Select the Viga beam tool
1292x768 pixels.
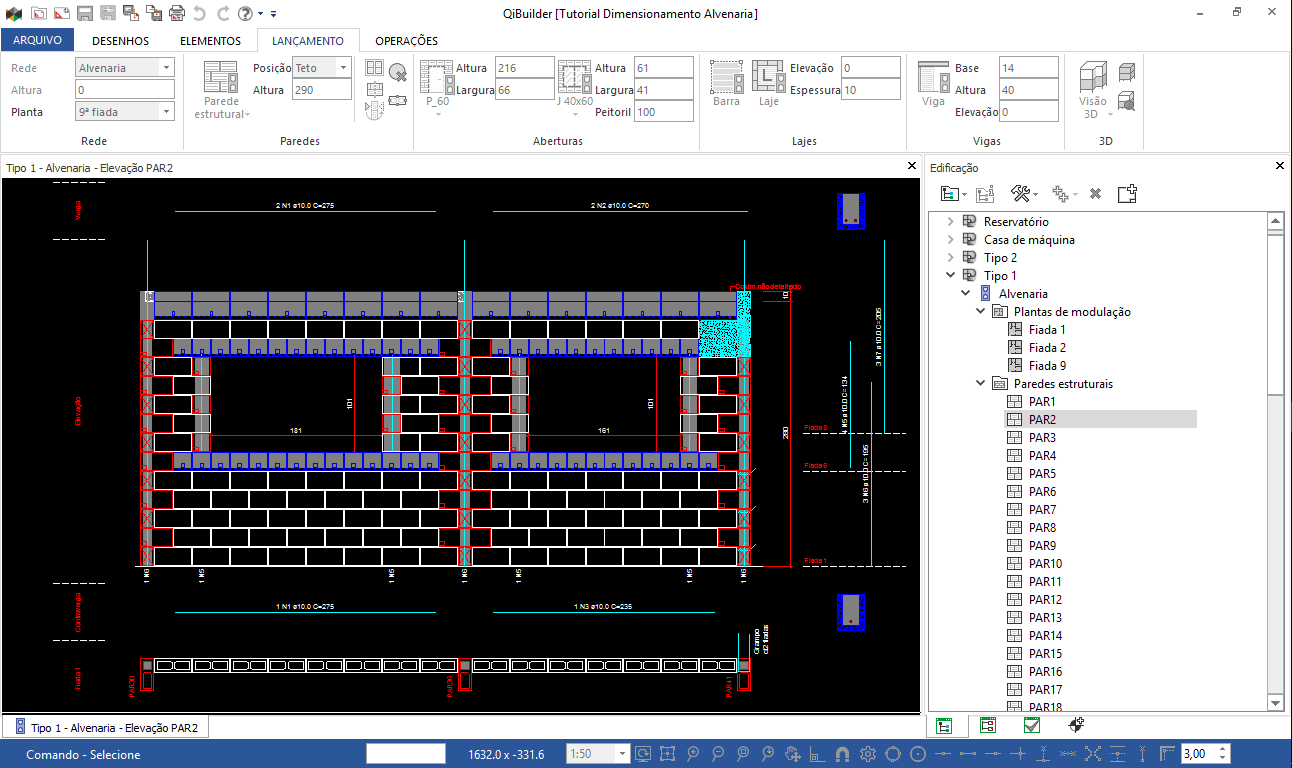click(x=933, y=83)
